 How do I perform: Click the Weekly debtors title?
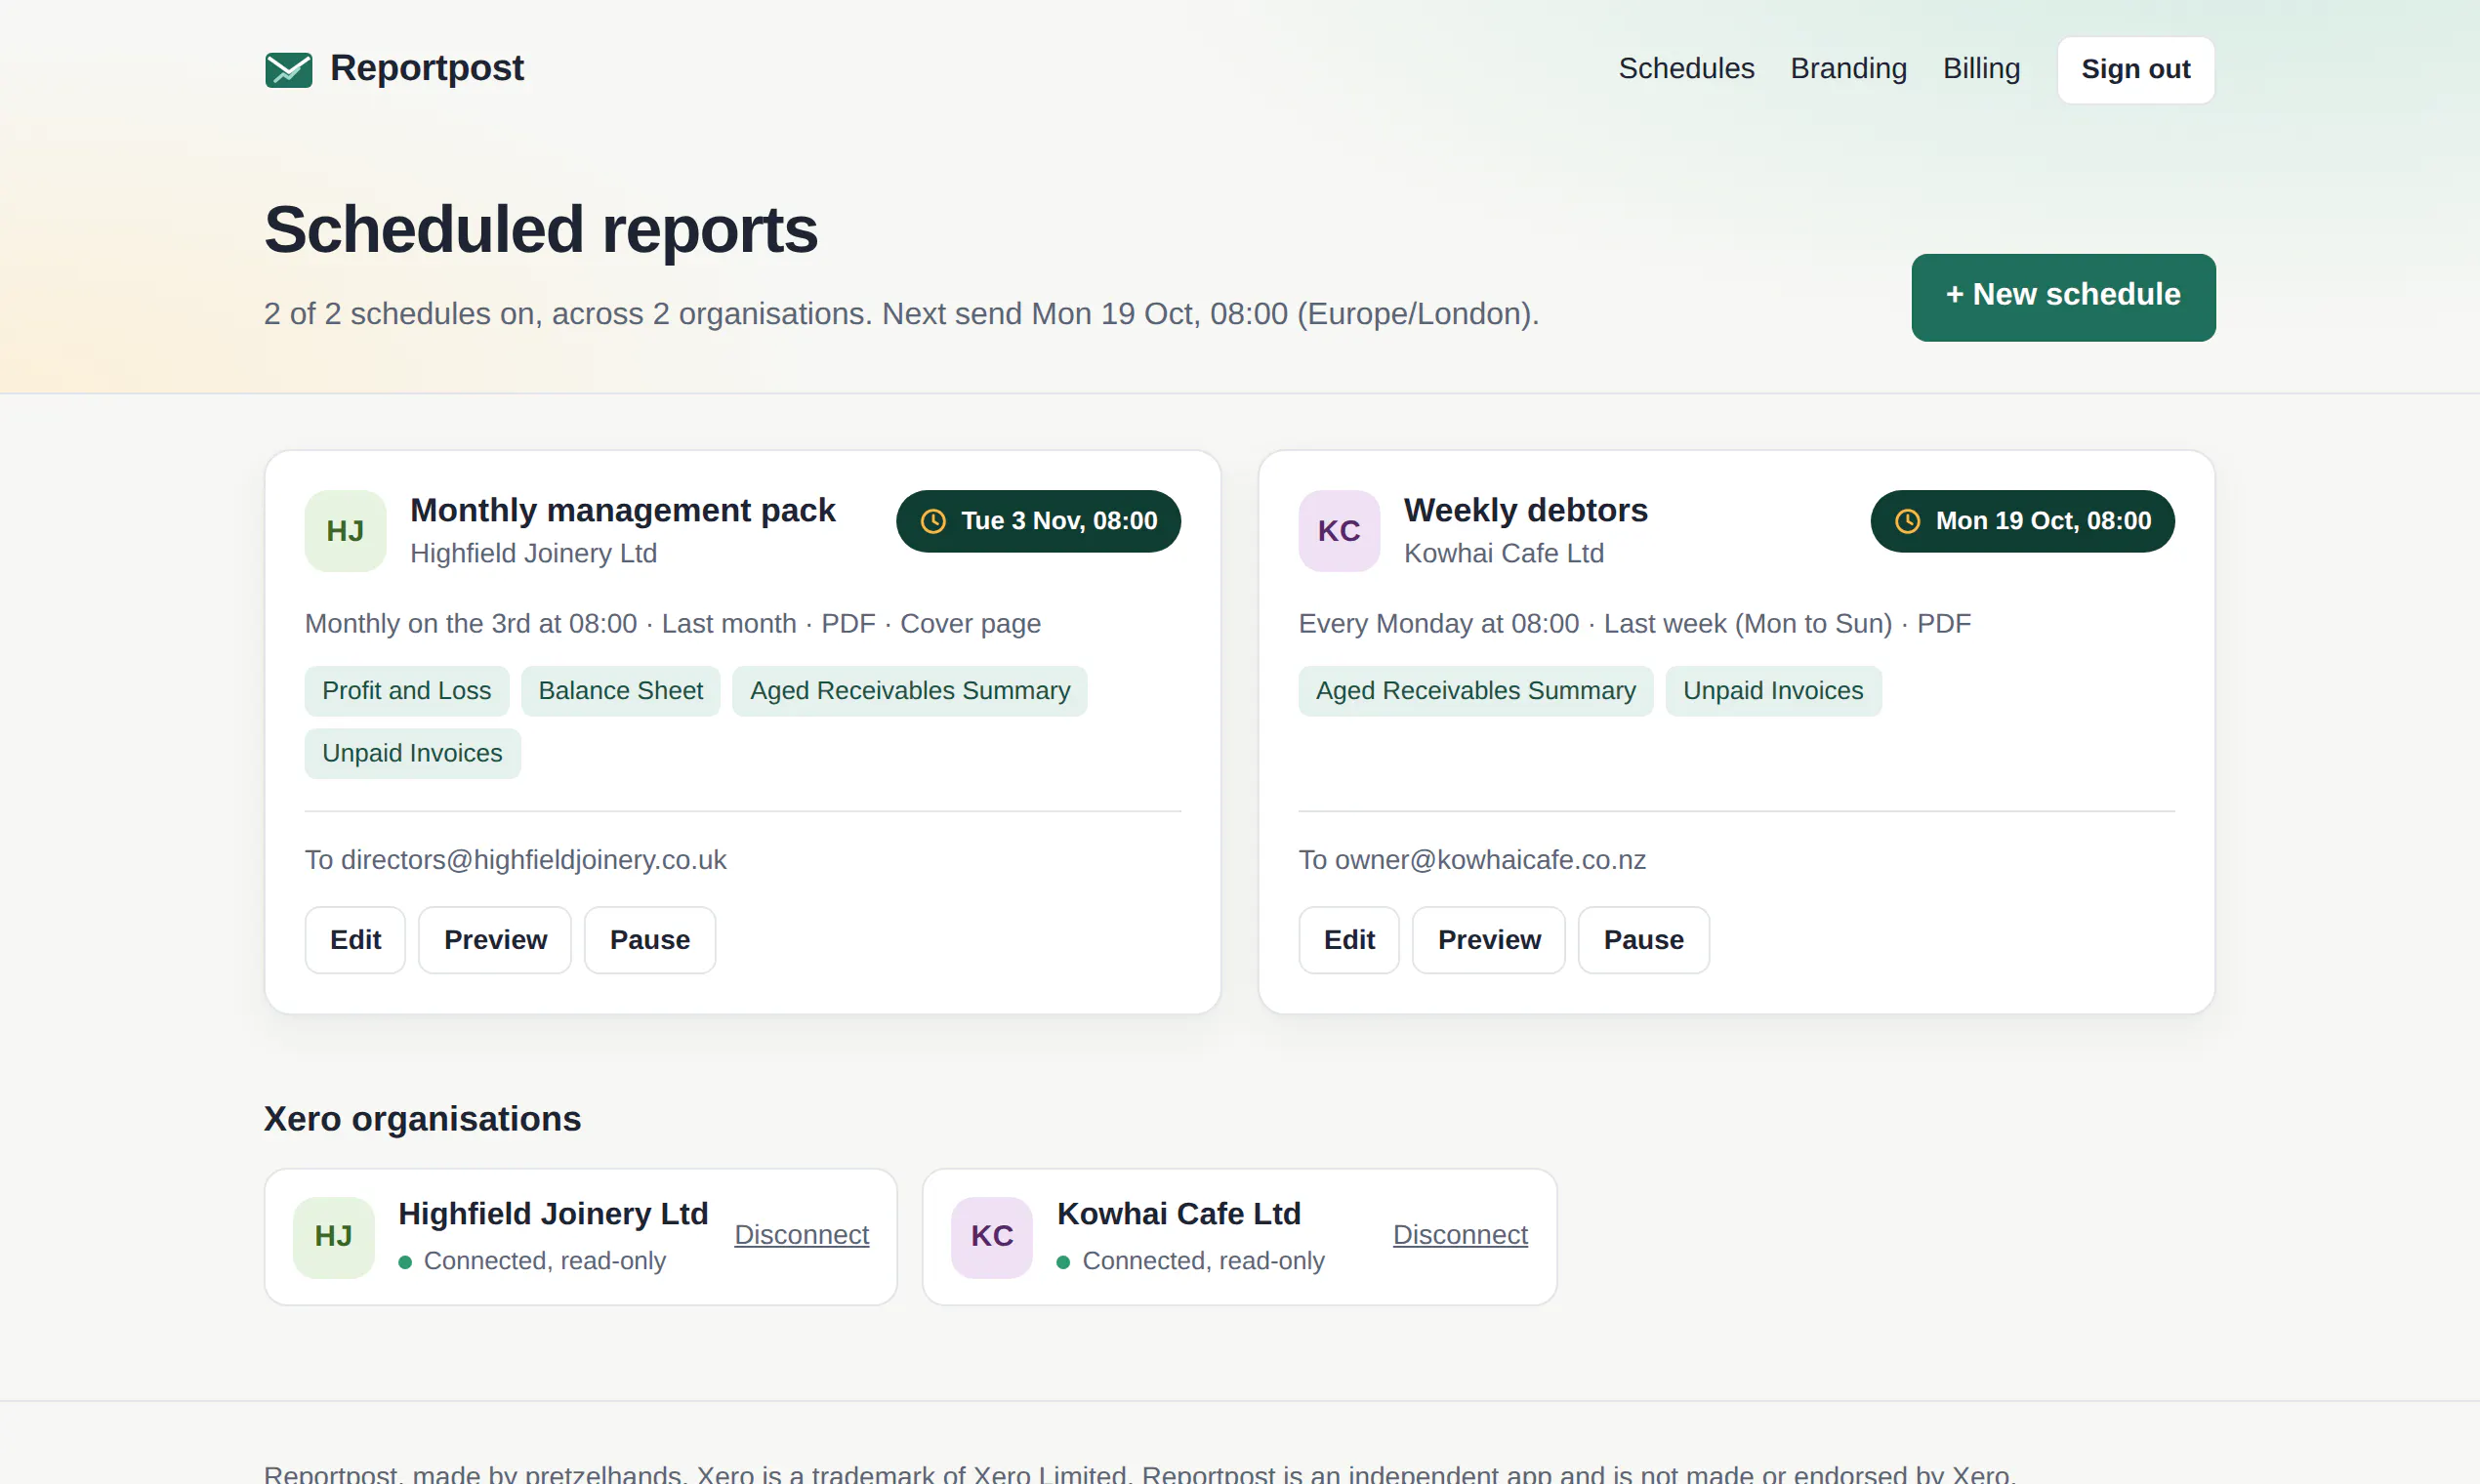(1525, 510)
